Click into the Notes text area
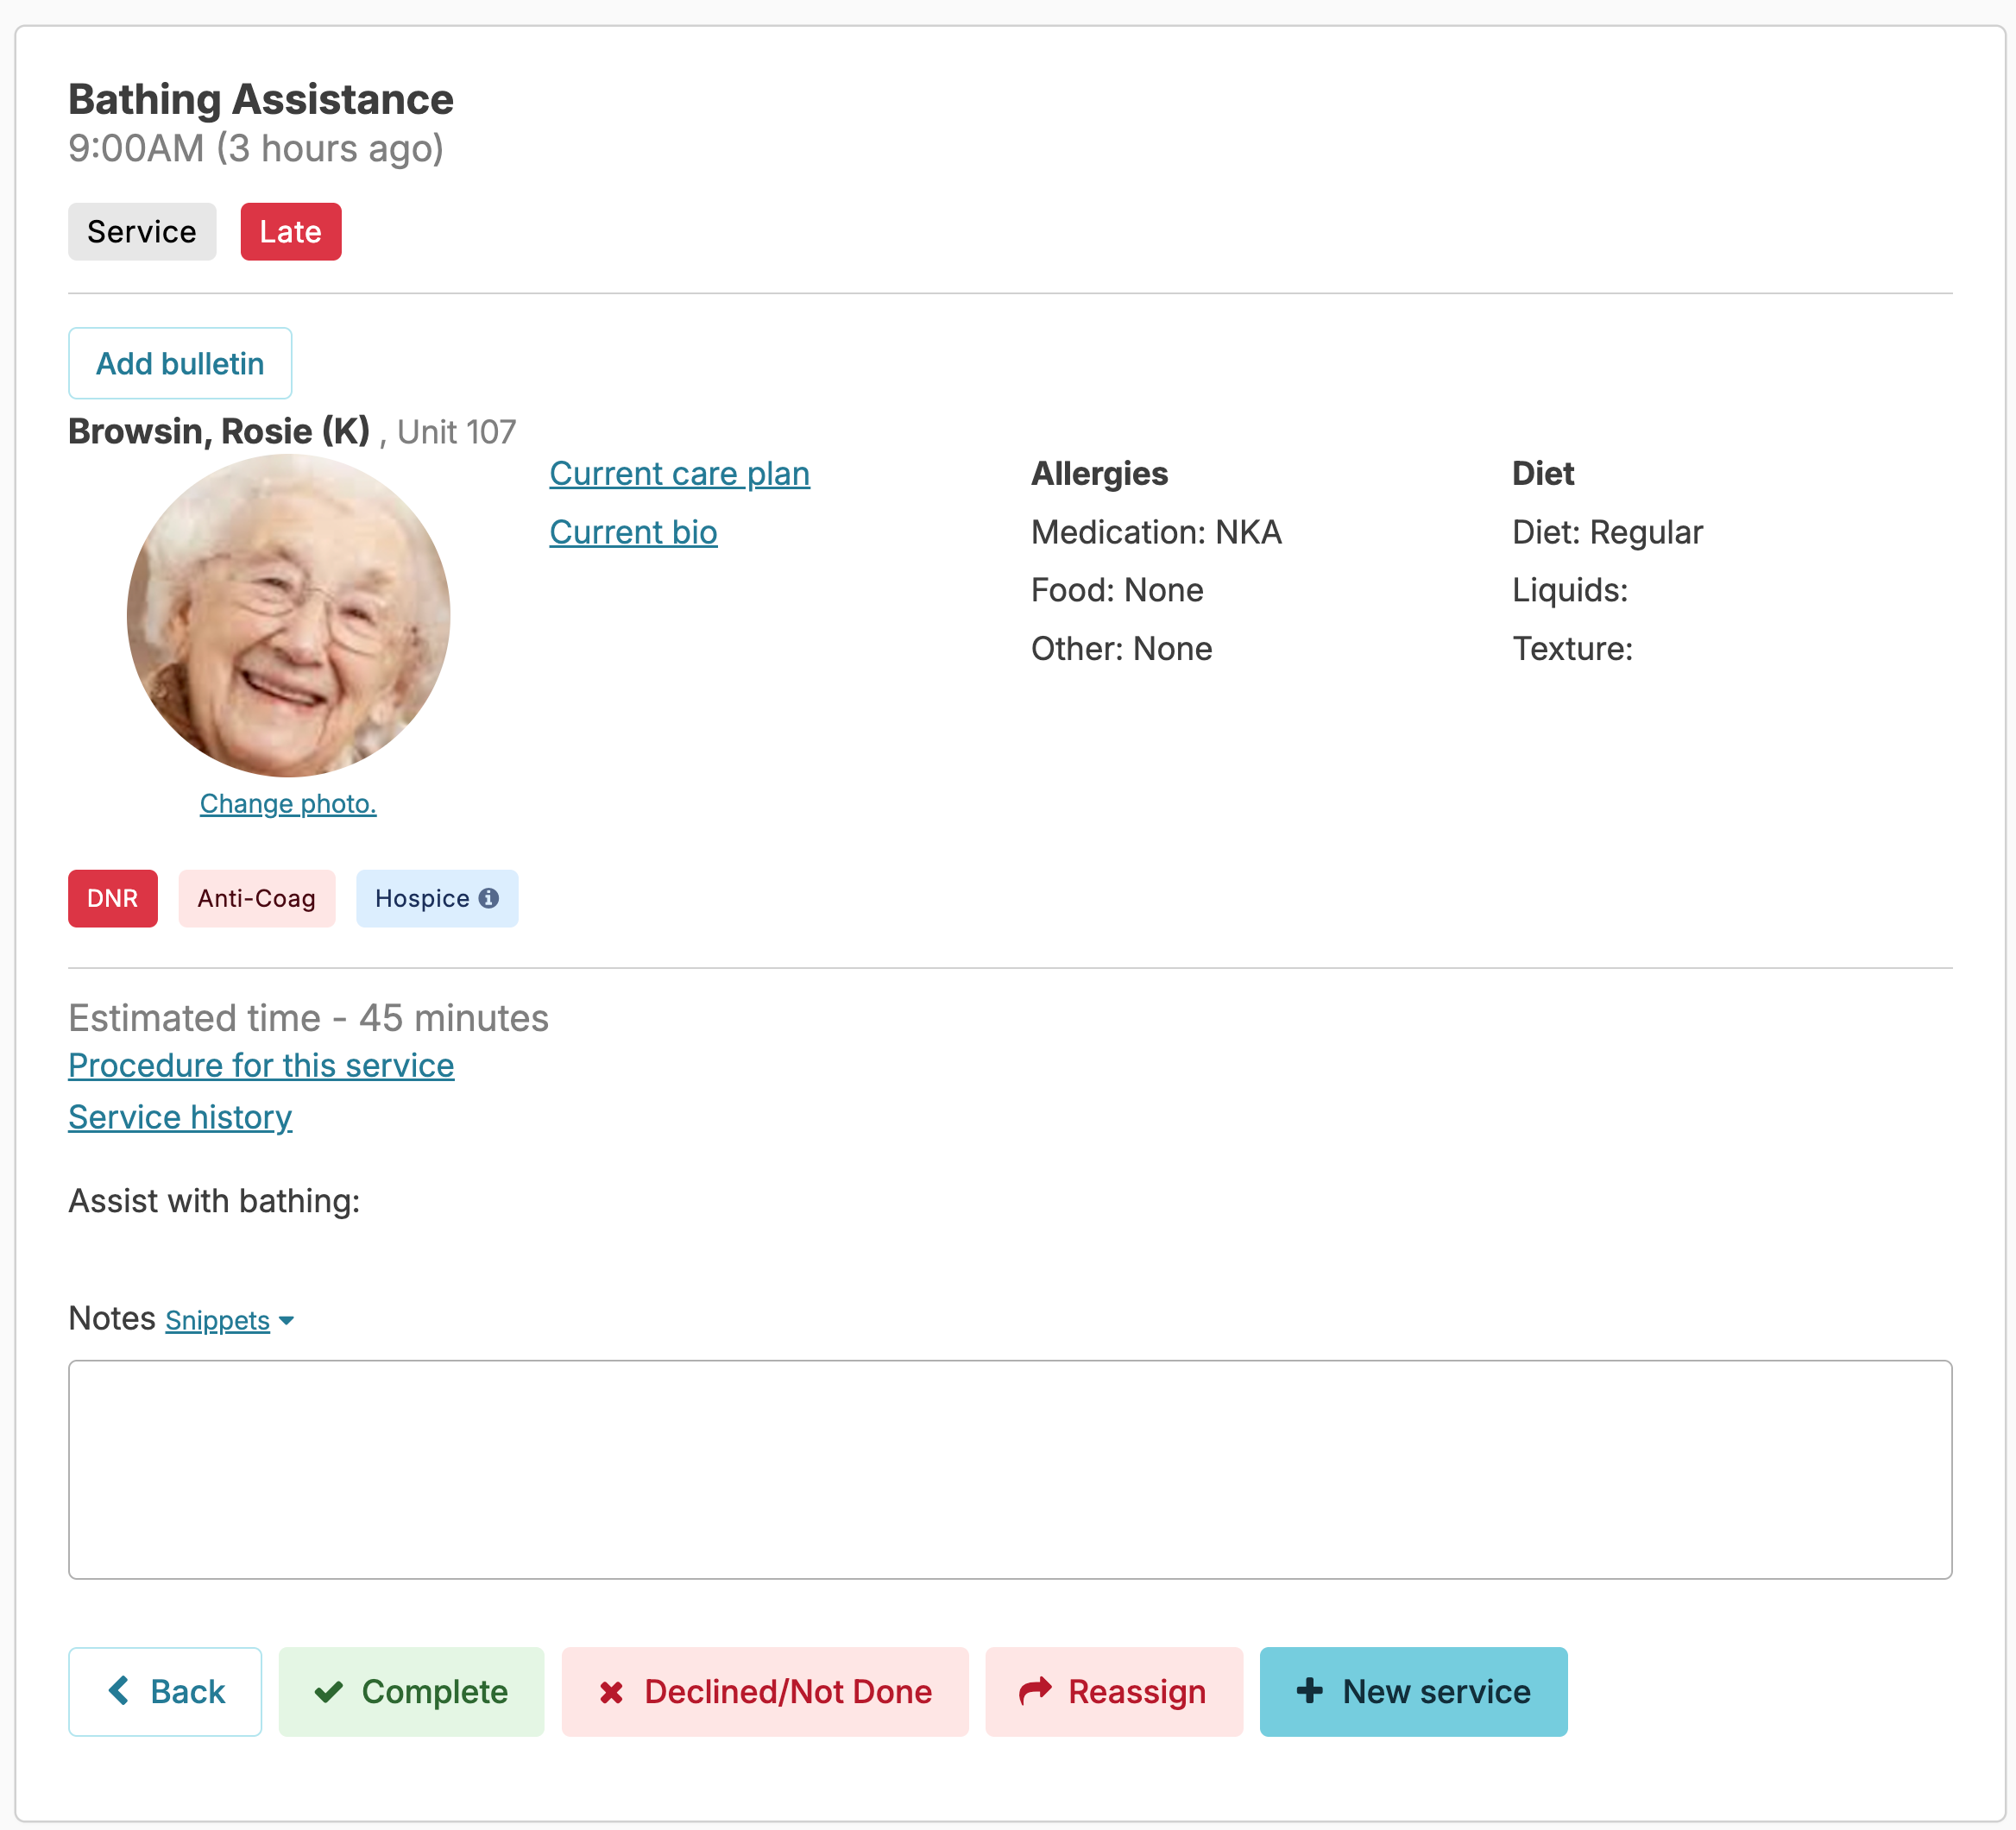 coord(1009,1469)
